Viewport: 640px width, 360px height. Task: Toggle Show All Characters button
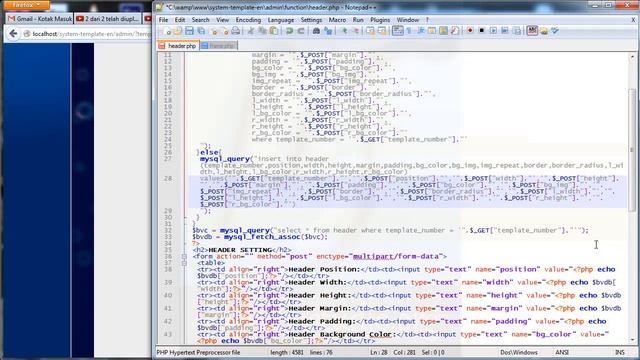pos(409,31)
